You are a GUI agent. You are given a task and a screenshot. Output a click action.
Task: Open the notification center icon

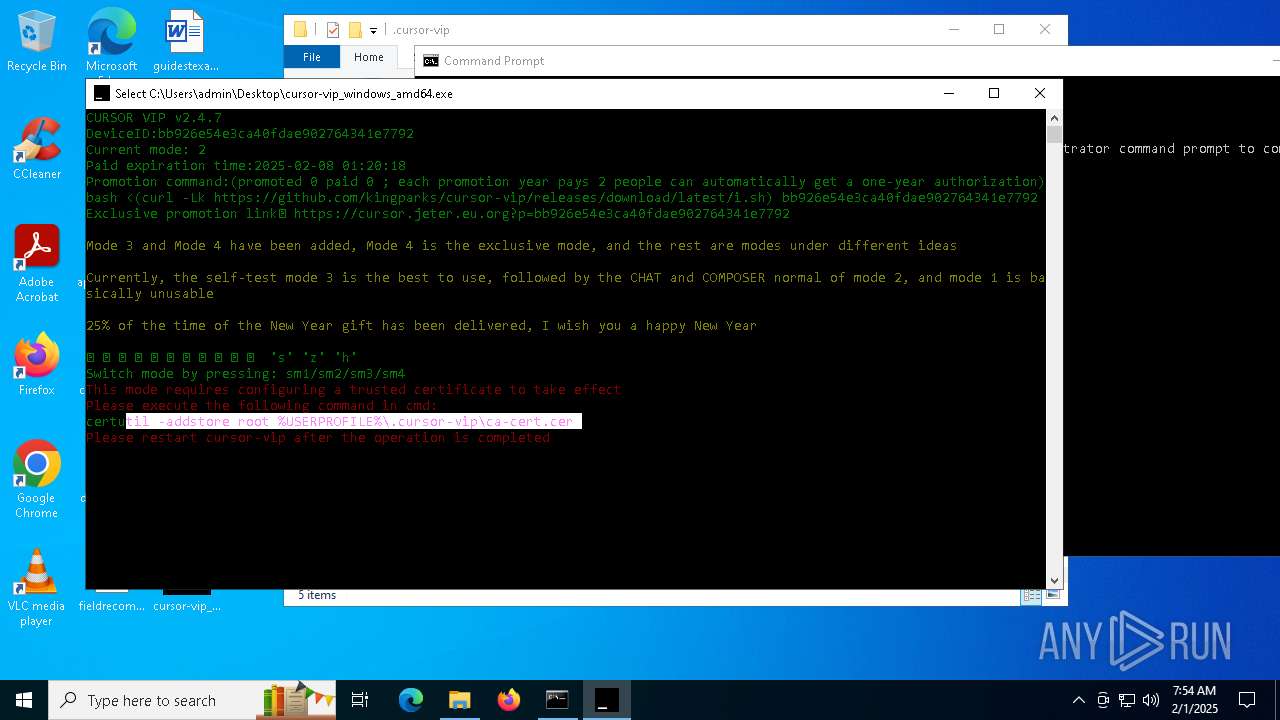[x=1247, y=700]
